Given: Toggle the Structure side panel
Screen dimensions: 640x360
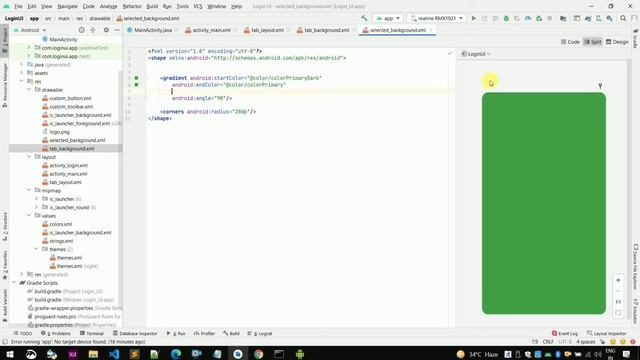Looking at the screenshot, I should click(x=4, y=226).
